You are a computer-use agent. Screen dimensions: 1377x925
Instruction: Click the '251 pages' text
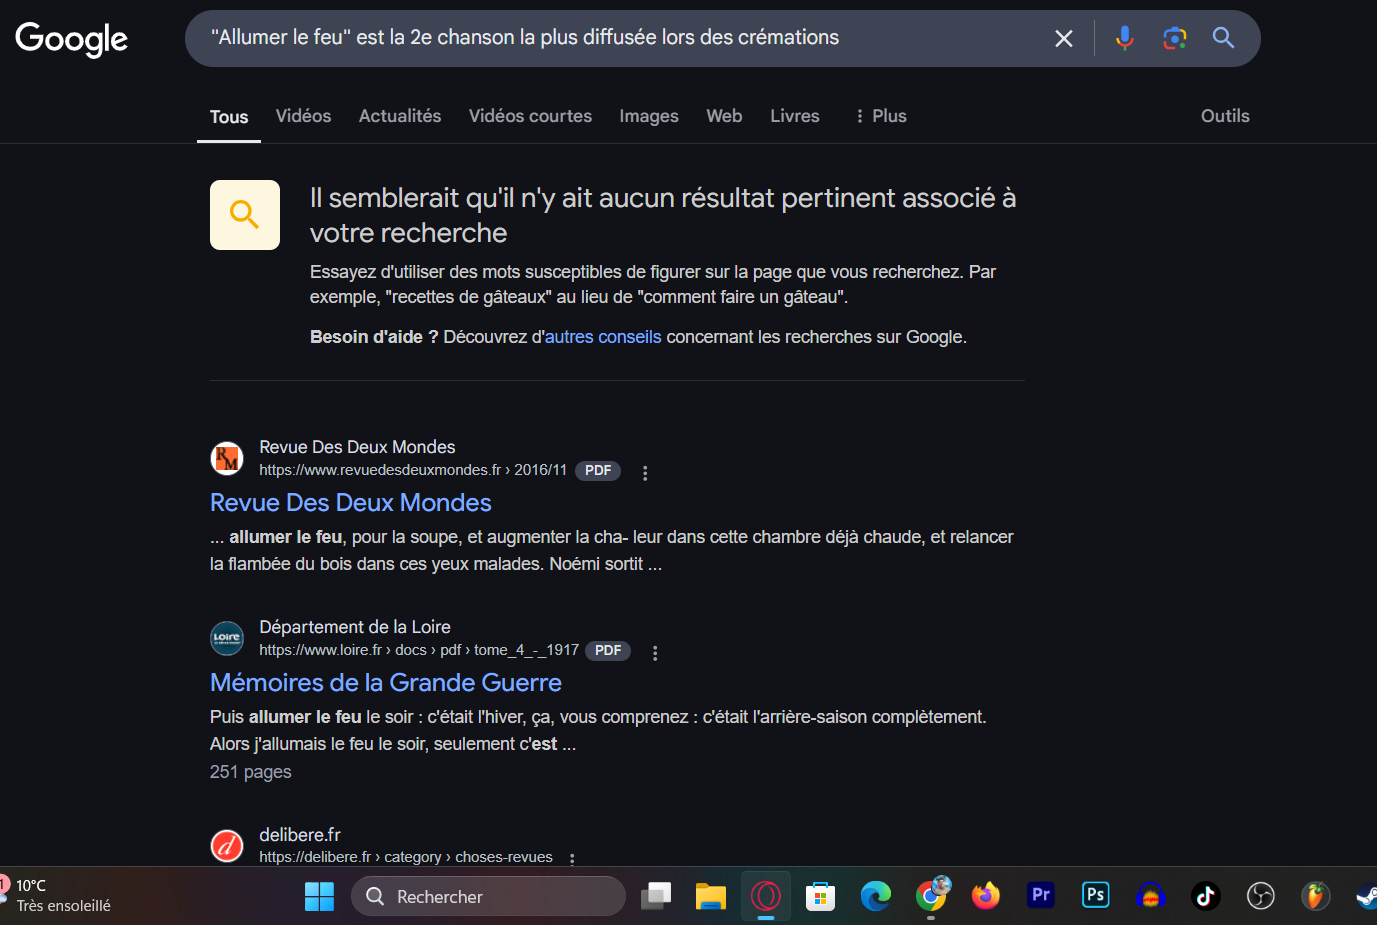point(251,772)
